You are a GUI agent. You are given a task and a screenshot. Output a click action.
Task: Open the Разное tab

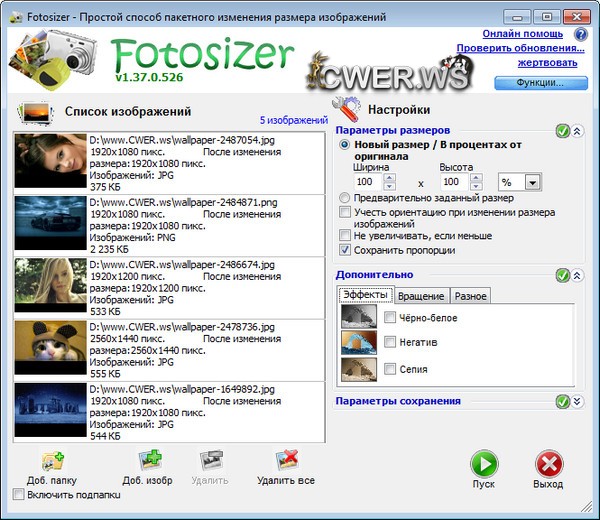click(x=470, y=296)
